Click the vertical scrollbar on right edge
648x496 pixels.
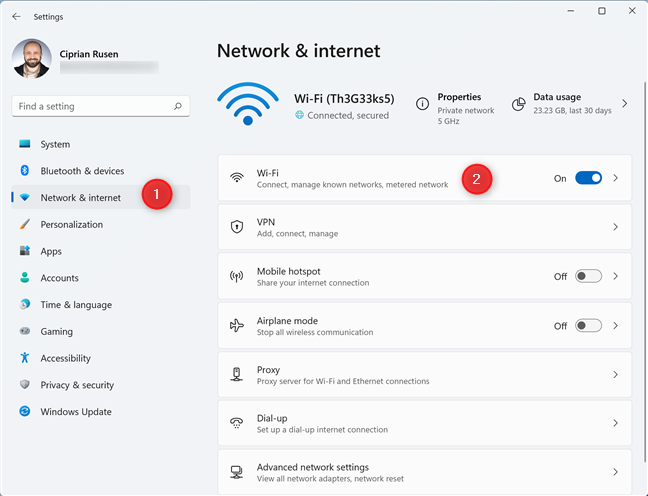tap(644, 271)
